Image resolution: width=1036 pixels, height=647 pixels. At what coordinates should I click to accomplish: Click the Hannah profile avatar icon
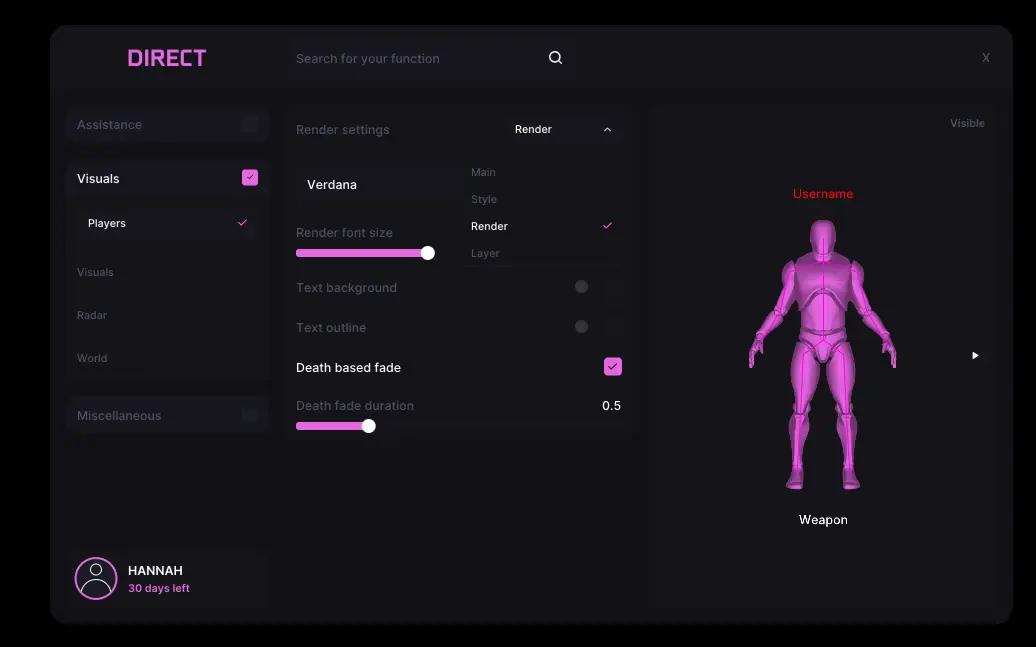coord(96,578)
